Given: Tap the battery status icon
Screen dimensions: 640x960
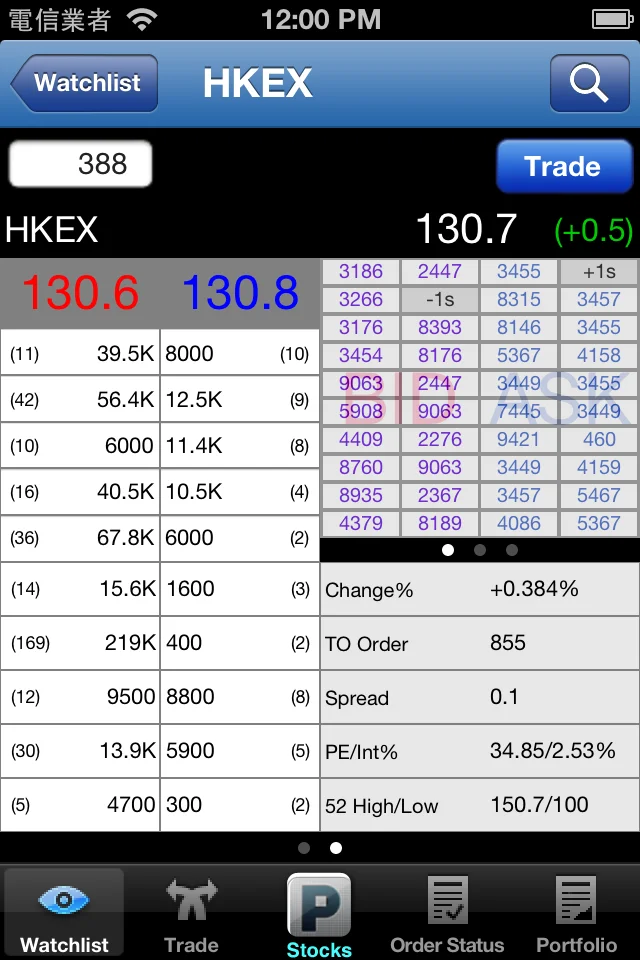Looking at the screenshot, I should (612, 20).
